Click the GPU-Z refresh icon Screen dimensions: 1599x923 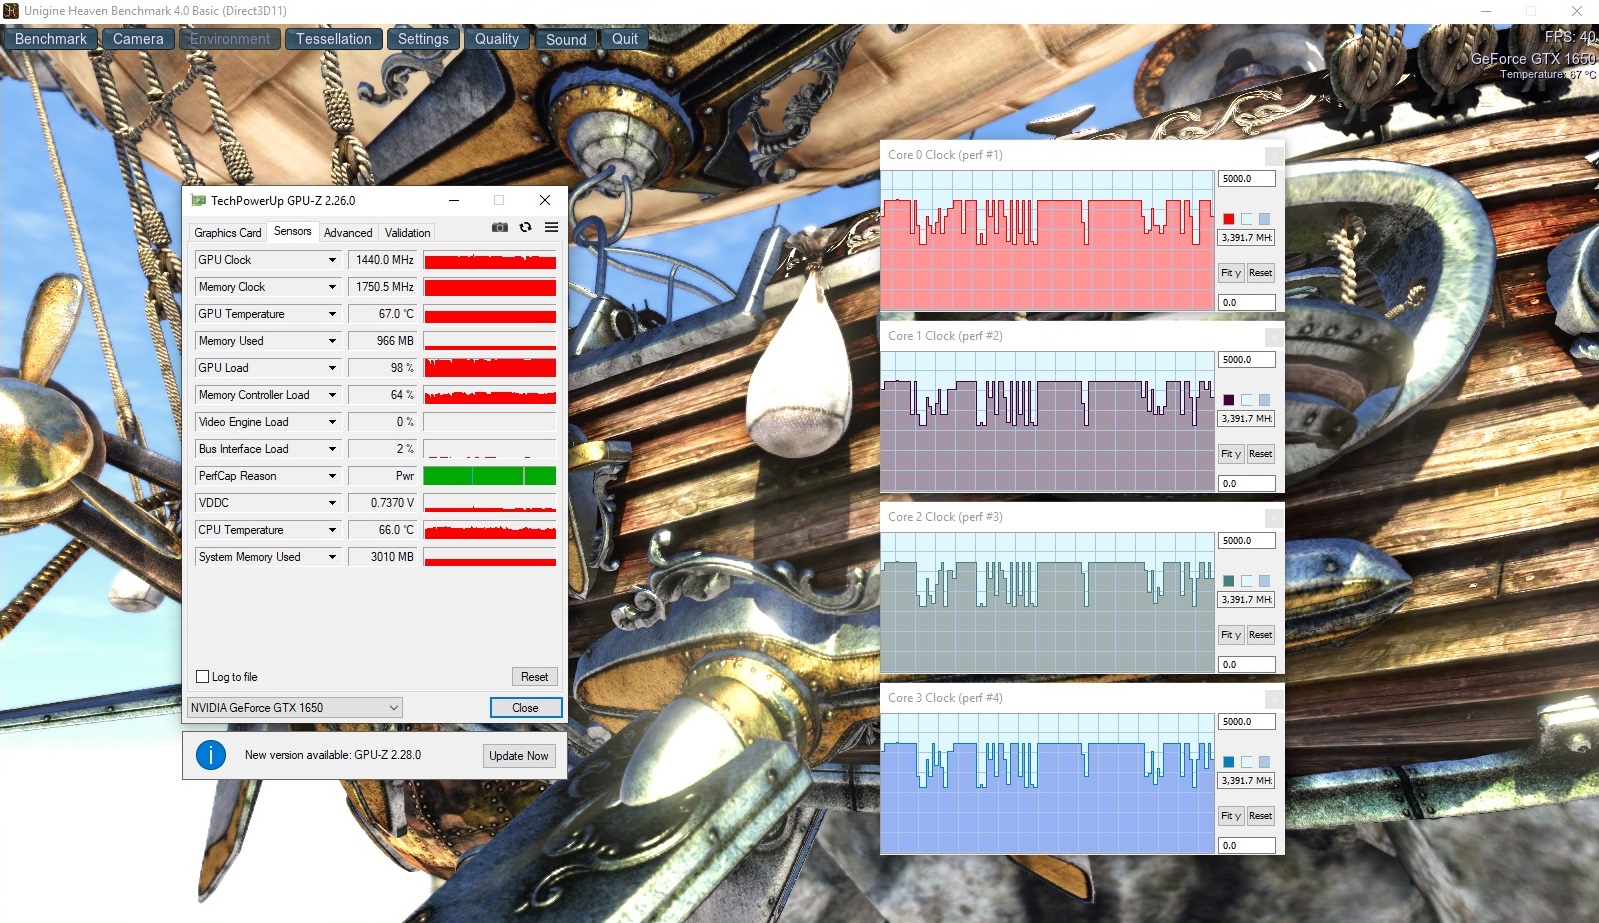pyautogui.click(x=525, y=228)
